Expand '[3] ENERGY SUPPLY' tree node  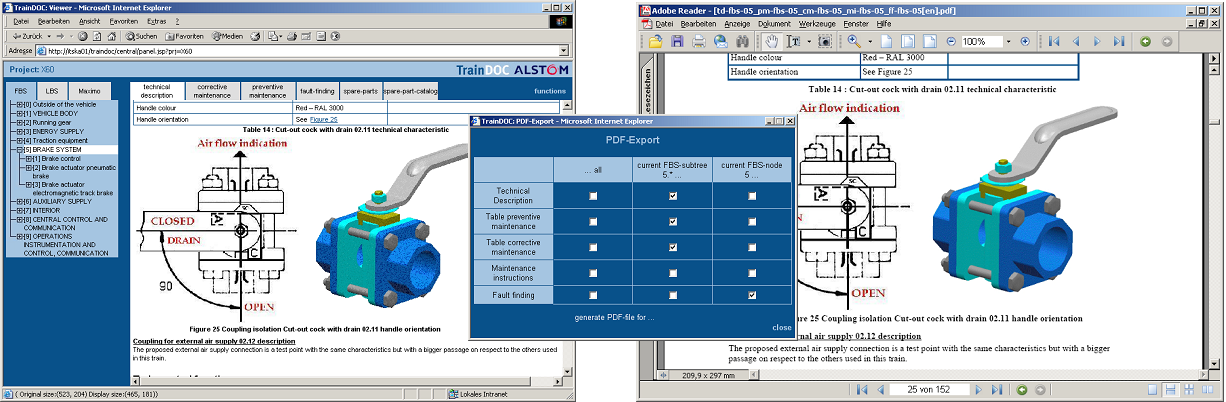click(x=19, y=132)
